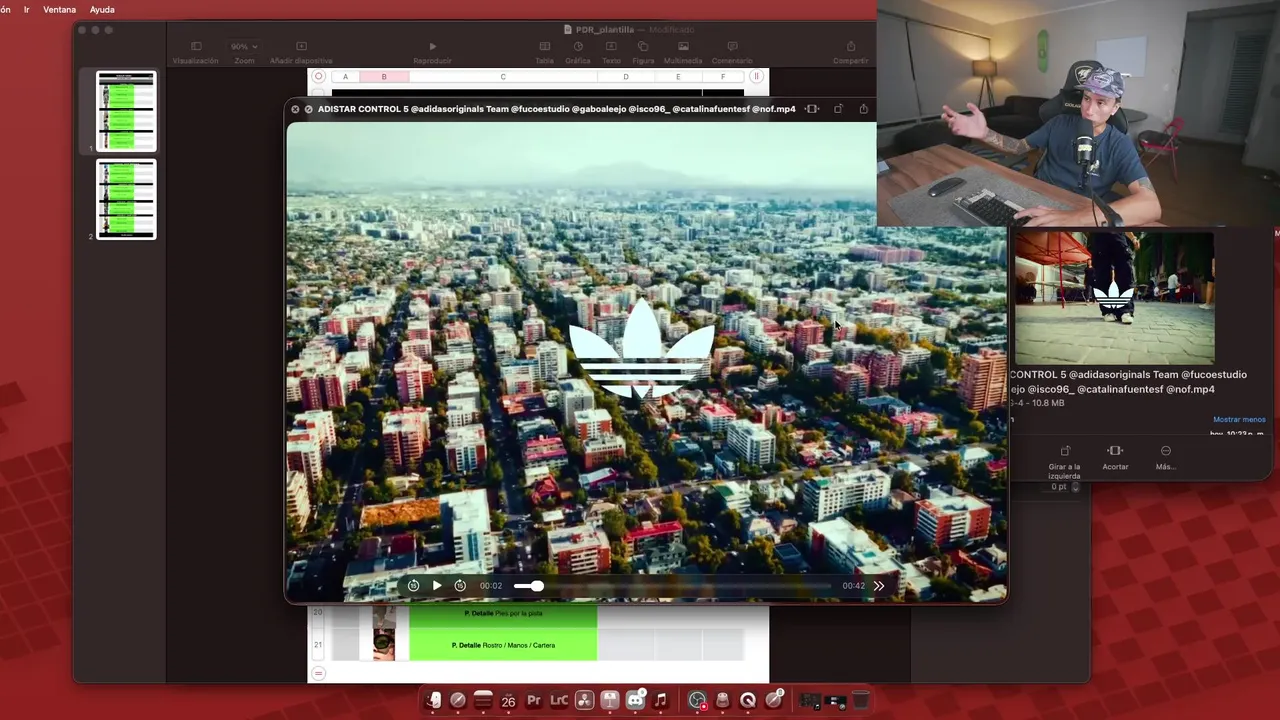Select column C header in table
Viewport: 1280px width, 720px height.
[503, 77]
